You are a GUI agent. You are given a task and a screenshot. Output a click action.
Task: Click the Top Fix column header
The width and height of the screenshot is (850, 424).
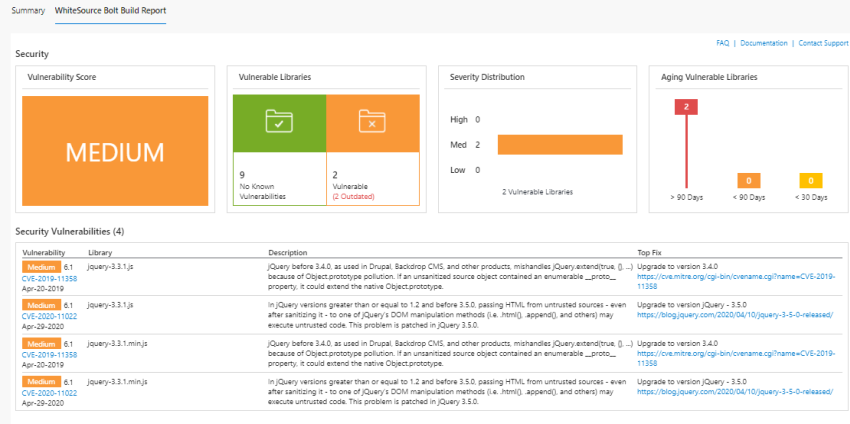pyautogui.click(x=649, y=253)
